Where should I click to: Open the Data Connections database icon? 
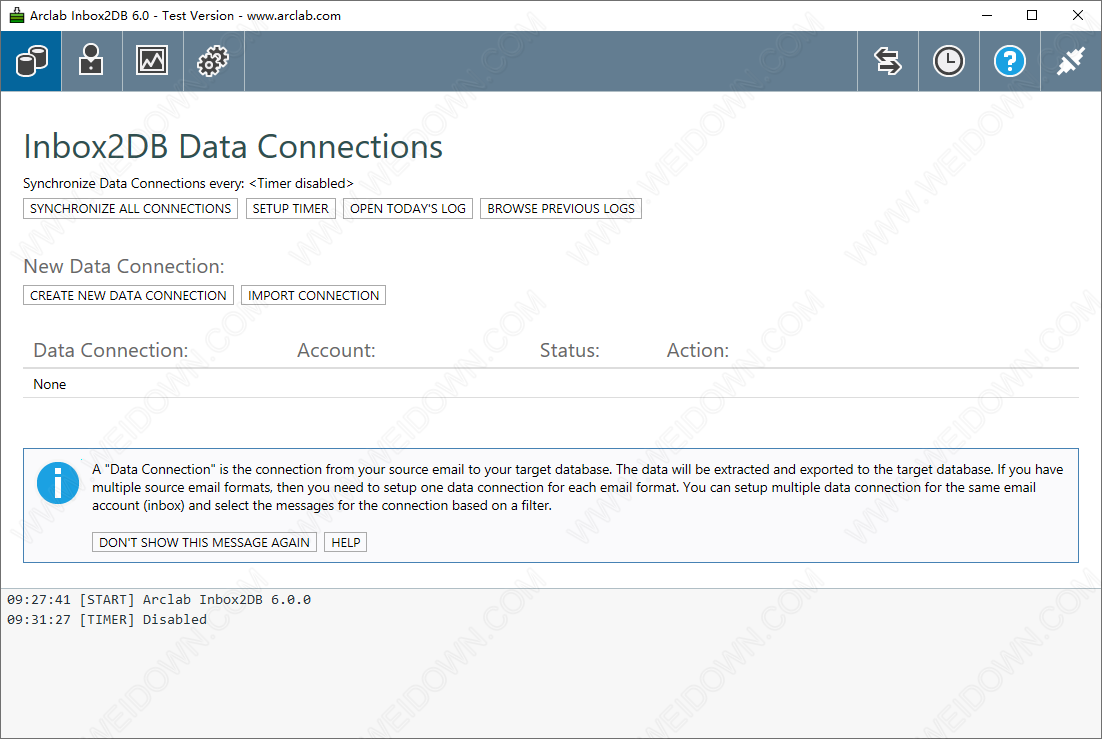point(31,61)
